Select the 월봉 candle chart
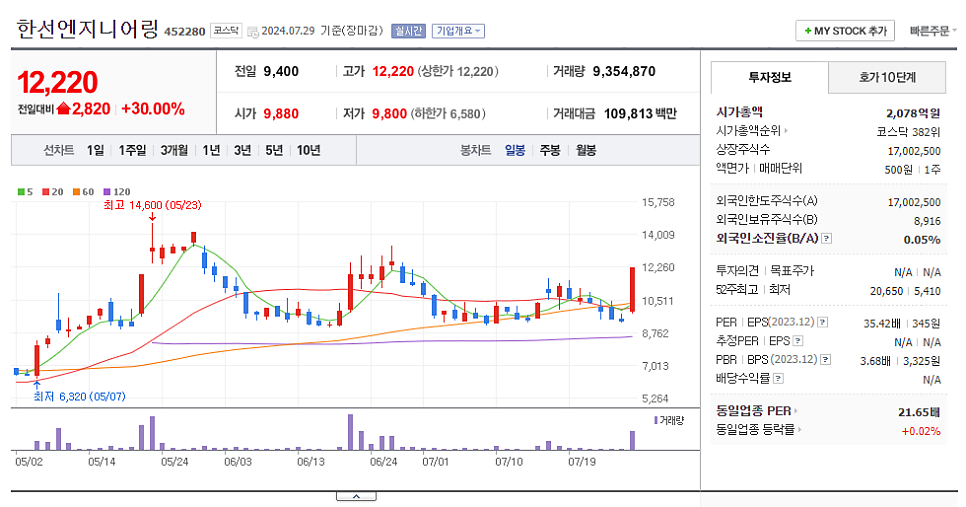Image resolution: width=966 pixels, height=507 pixels. 586,150
